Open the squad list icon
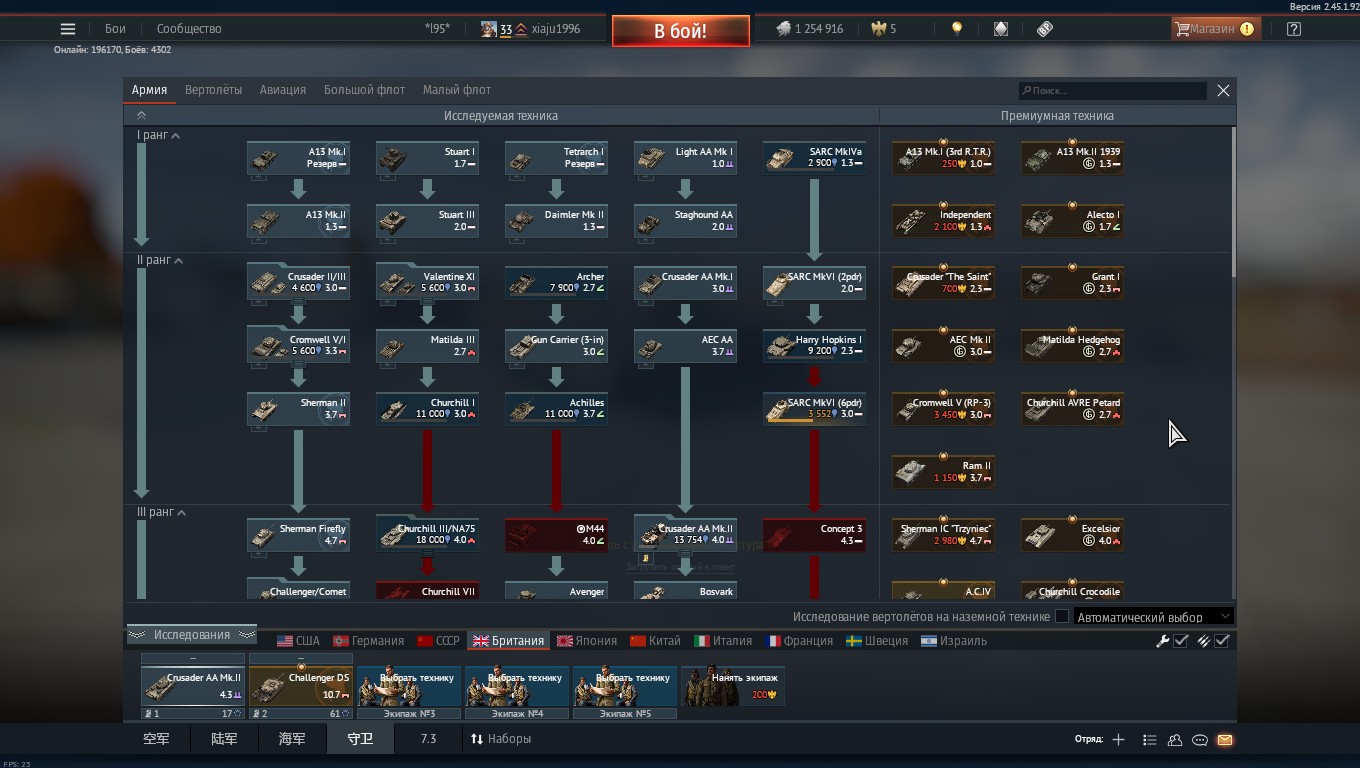1360x768 pixels. tap(1149, 740)
